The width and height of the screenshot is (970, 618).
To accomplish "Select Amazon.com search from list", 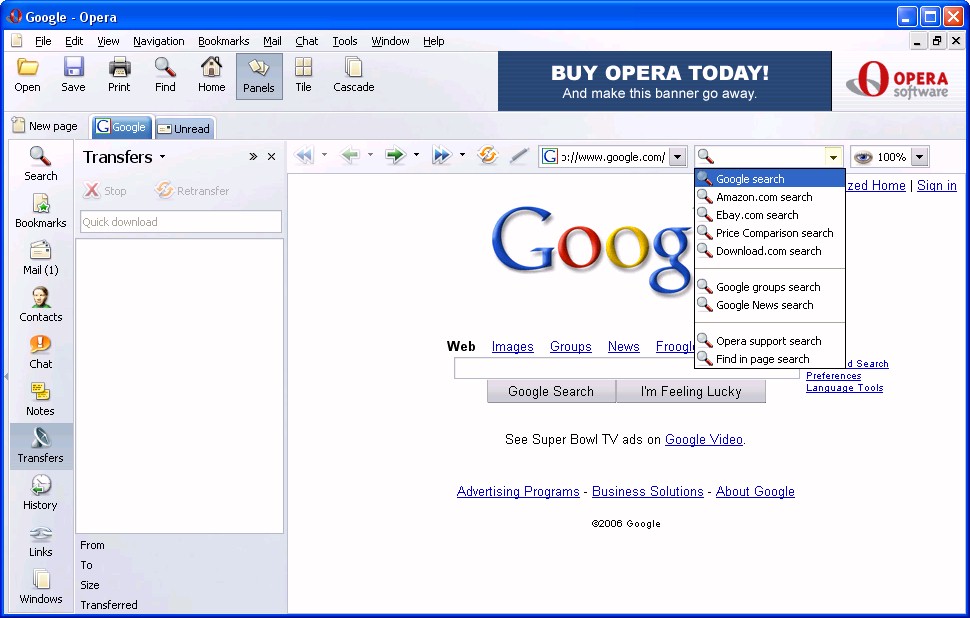I will tap(764, 197).
